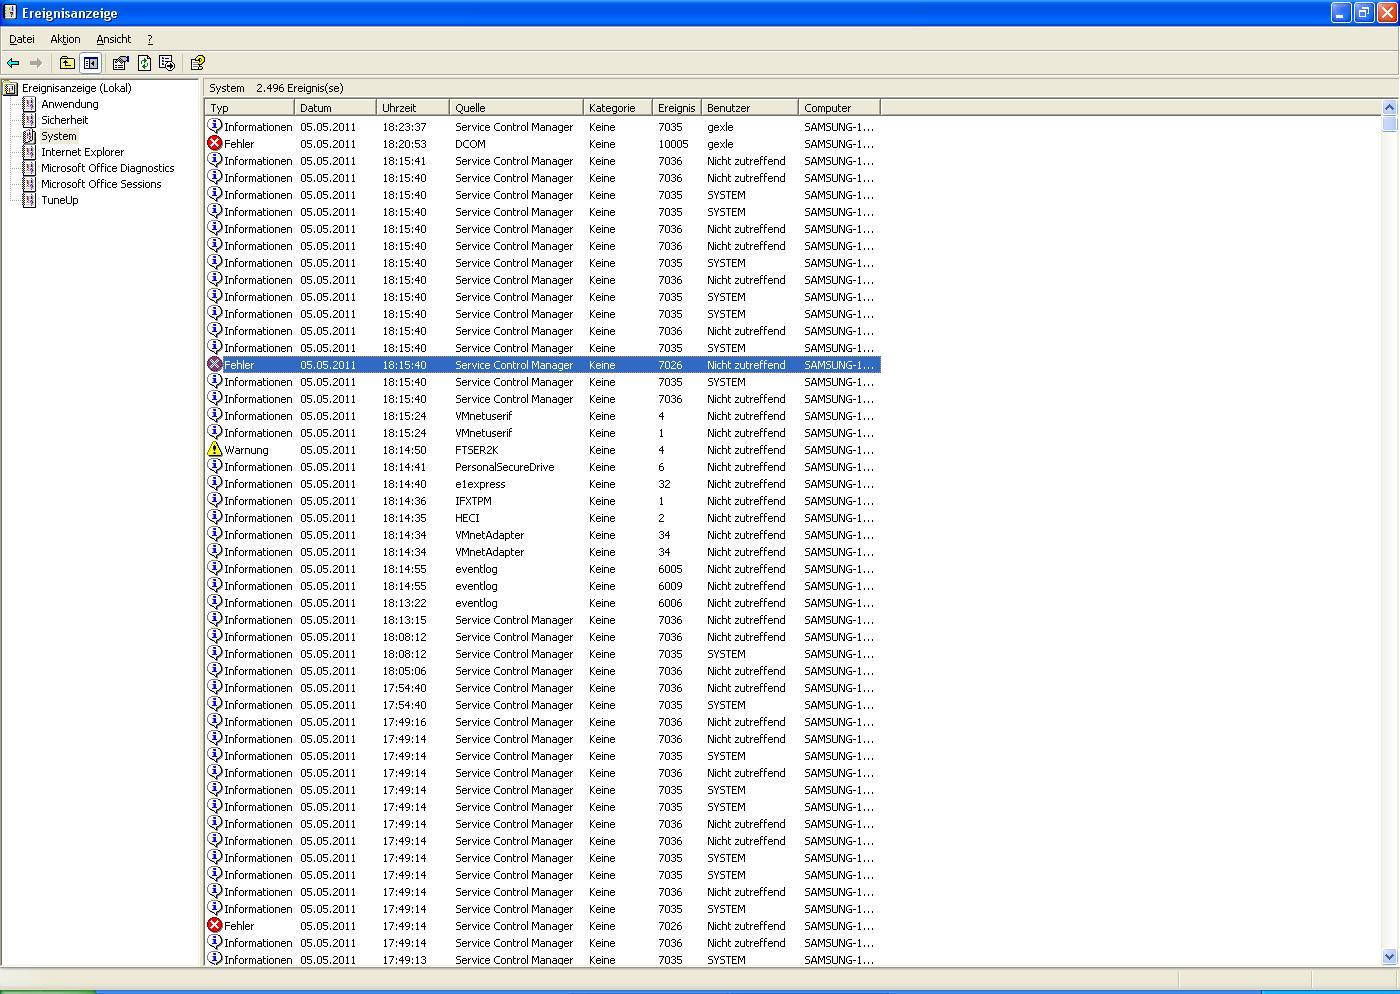
Task: Click the export list toolbar icon
Action: pos(167,63)
